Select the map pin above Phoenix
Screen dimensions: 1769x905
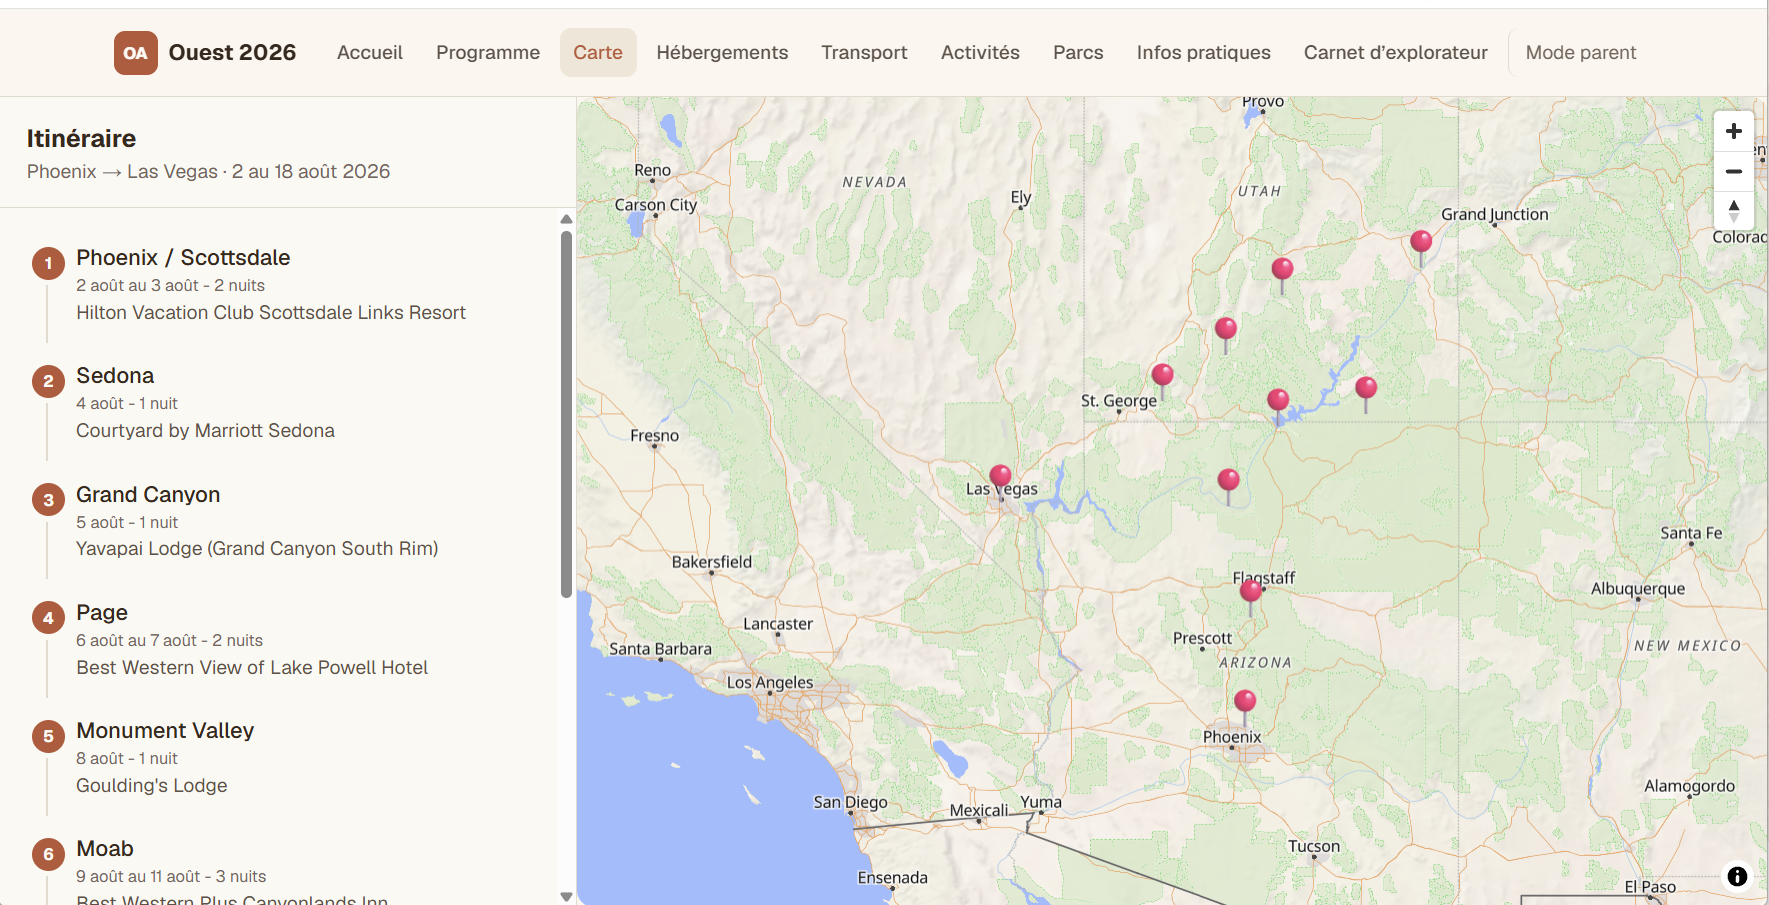pos(1245,706)
